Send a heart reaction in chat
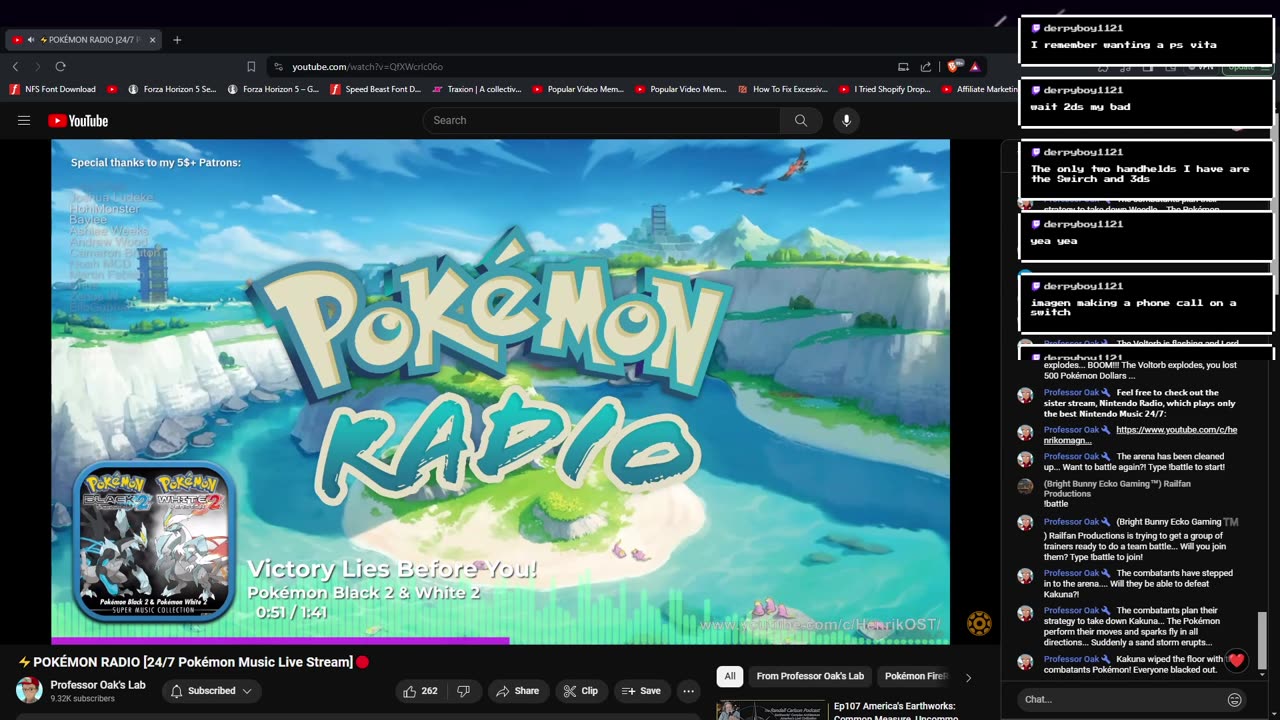 tap(1237, 661)
